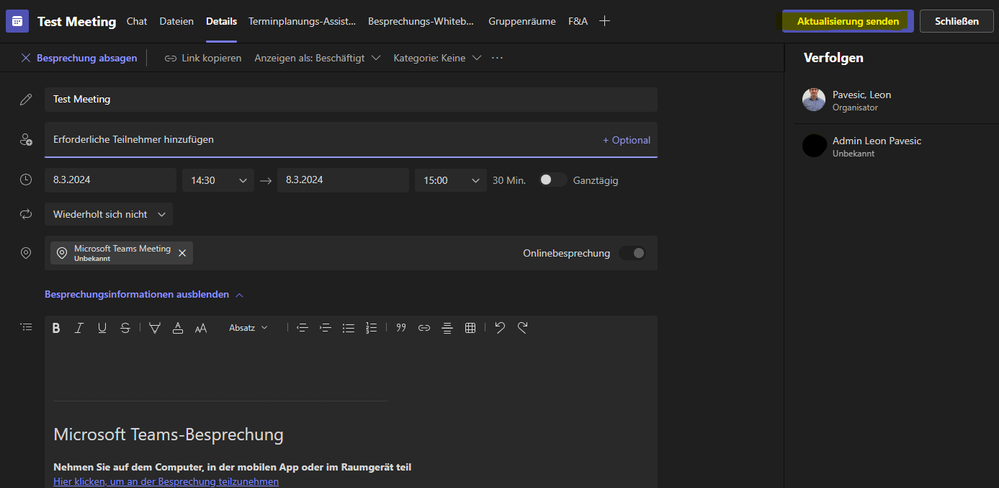
Task: Click Link kopieren
Action: (203, 58)
